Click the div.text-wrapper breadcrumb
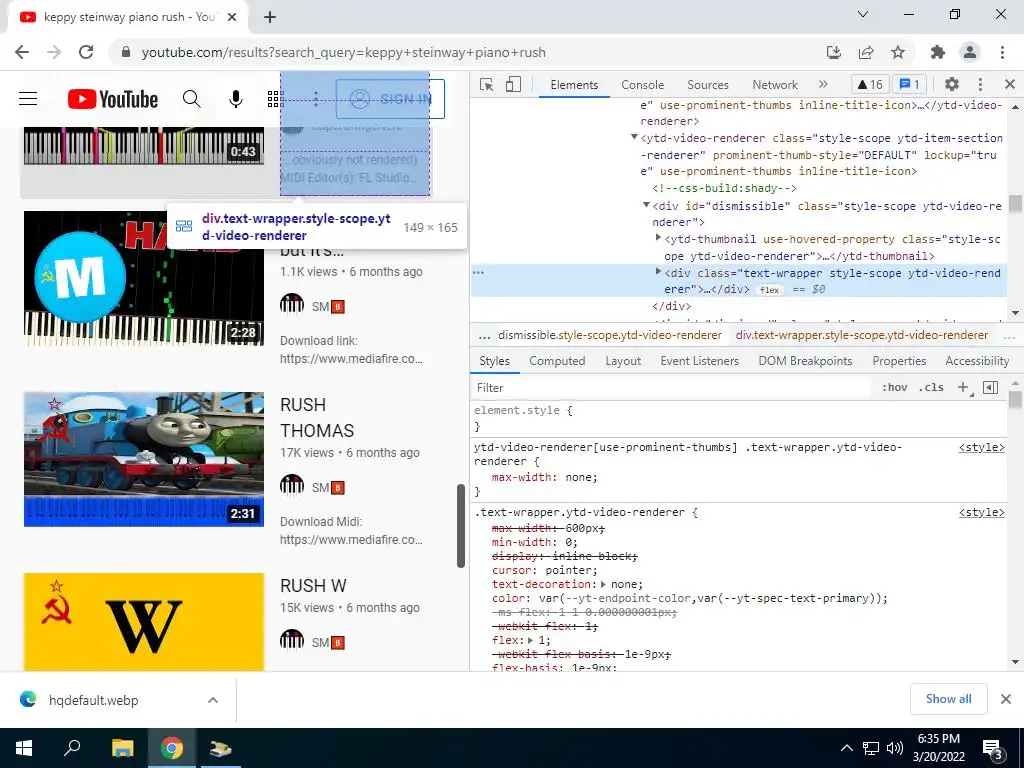The width and height of the screenshot is (1024, 768). click(x=861, y=335)
